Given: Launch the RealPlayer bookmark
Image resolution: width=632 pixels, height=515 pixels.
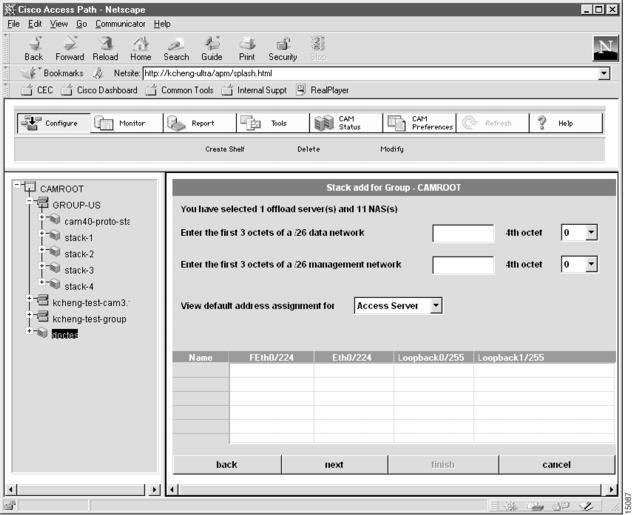Looking at the screenshot, I should tap(323, 90).
